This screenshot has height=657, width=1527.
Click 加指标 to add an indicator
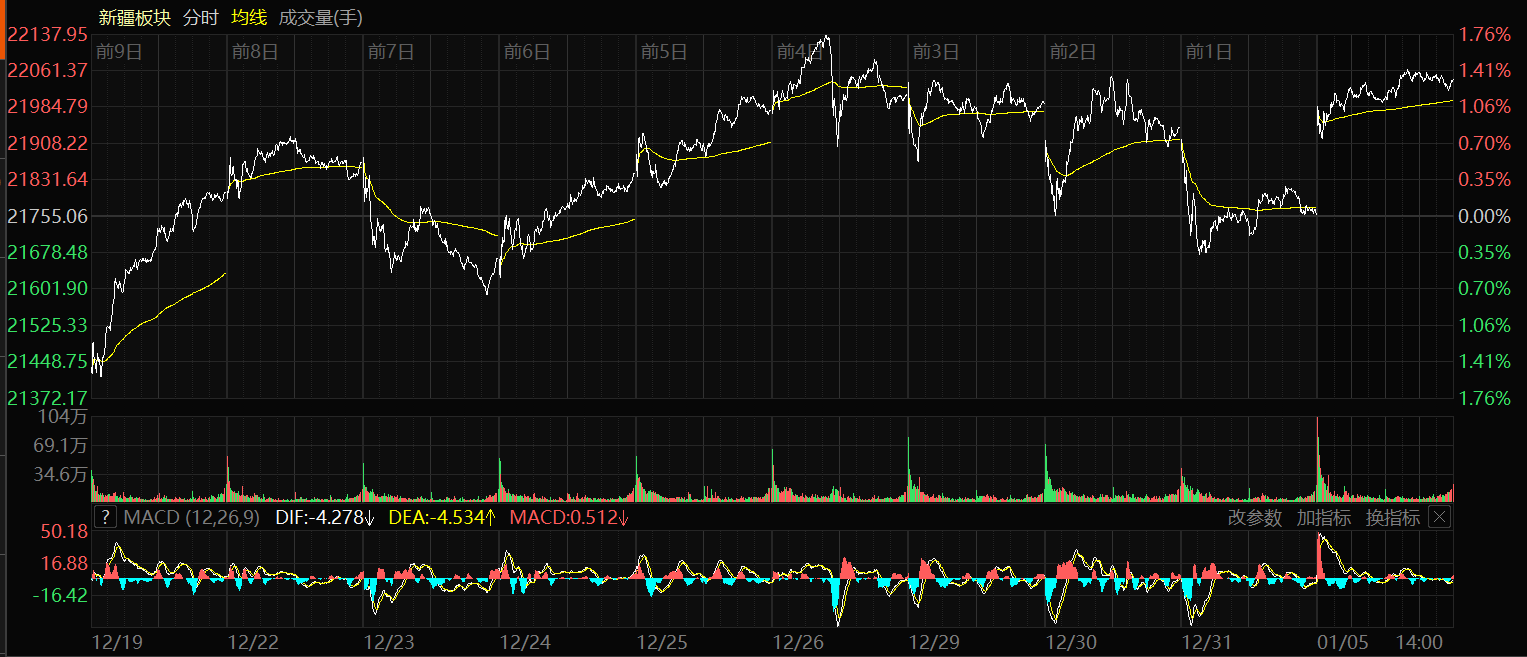[1323, 517]
